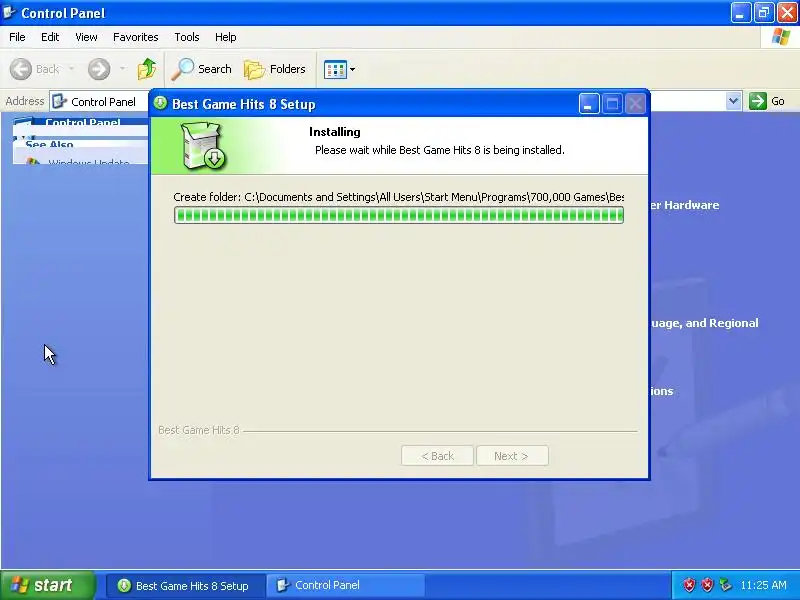800x600 pixels.
Task: Click the first red security shield tray icon
Action: [689, 585]
